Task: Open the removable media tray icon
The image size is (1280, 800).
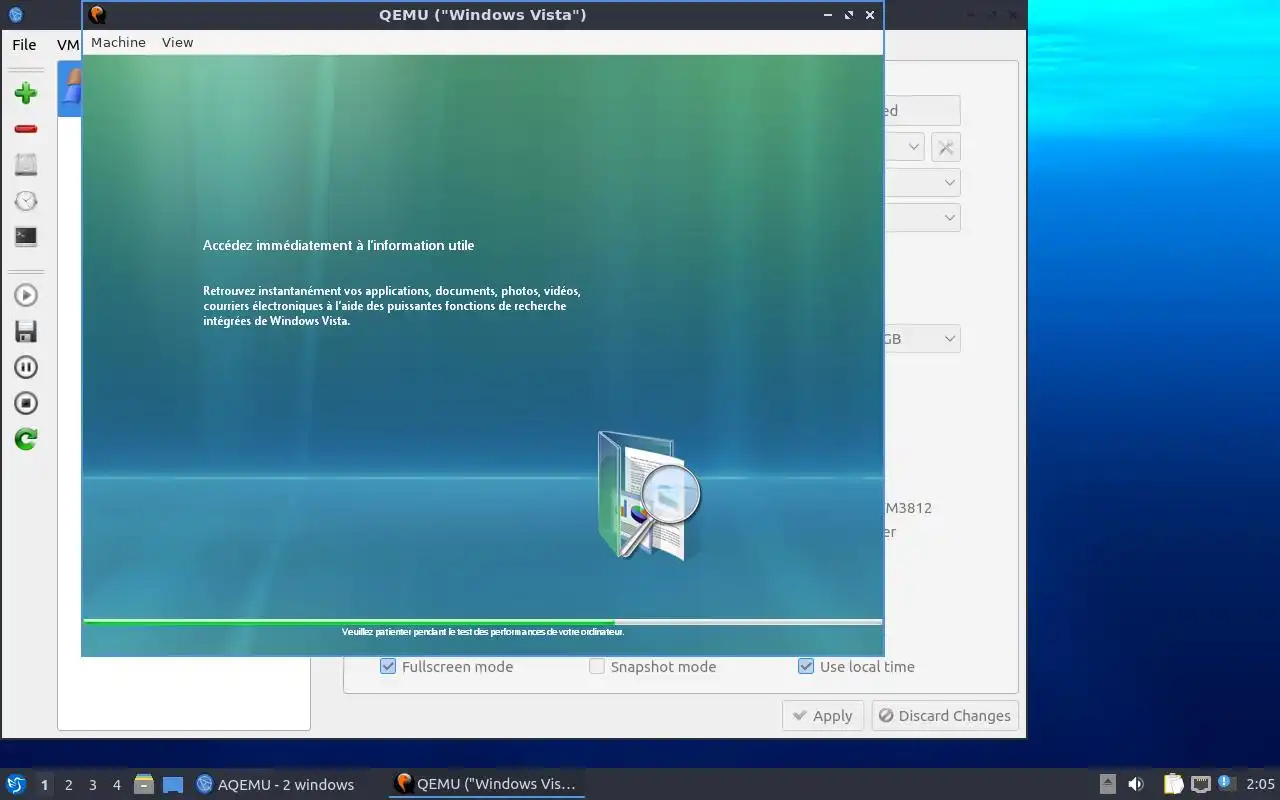Action: [1108, 784]
